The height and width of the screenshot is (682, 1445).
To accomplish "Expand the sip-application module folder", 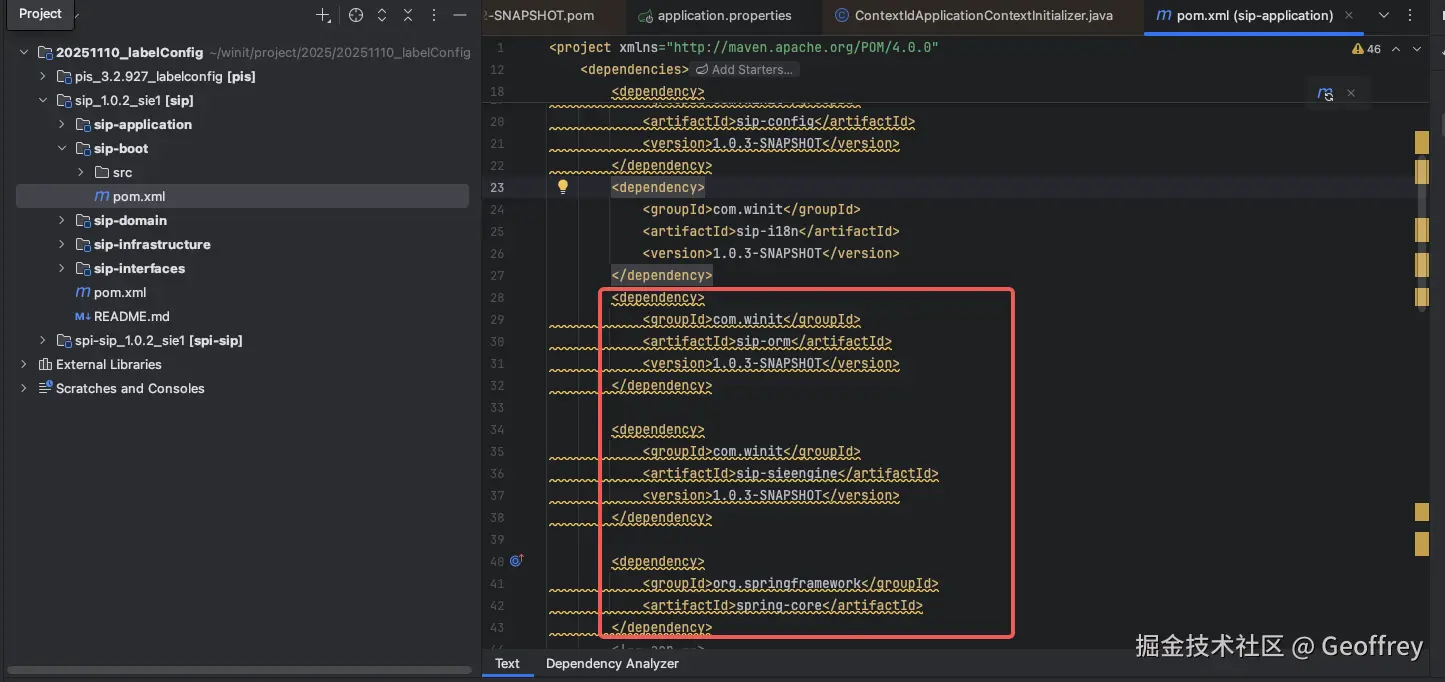I will pyautogui.click(x=61, y=124).
